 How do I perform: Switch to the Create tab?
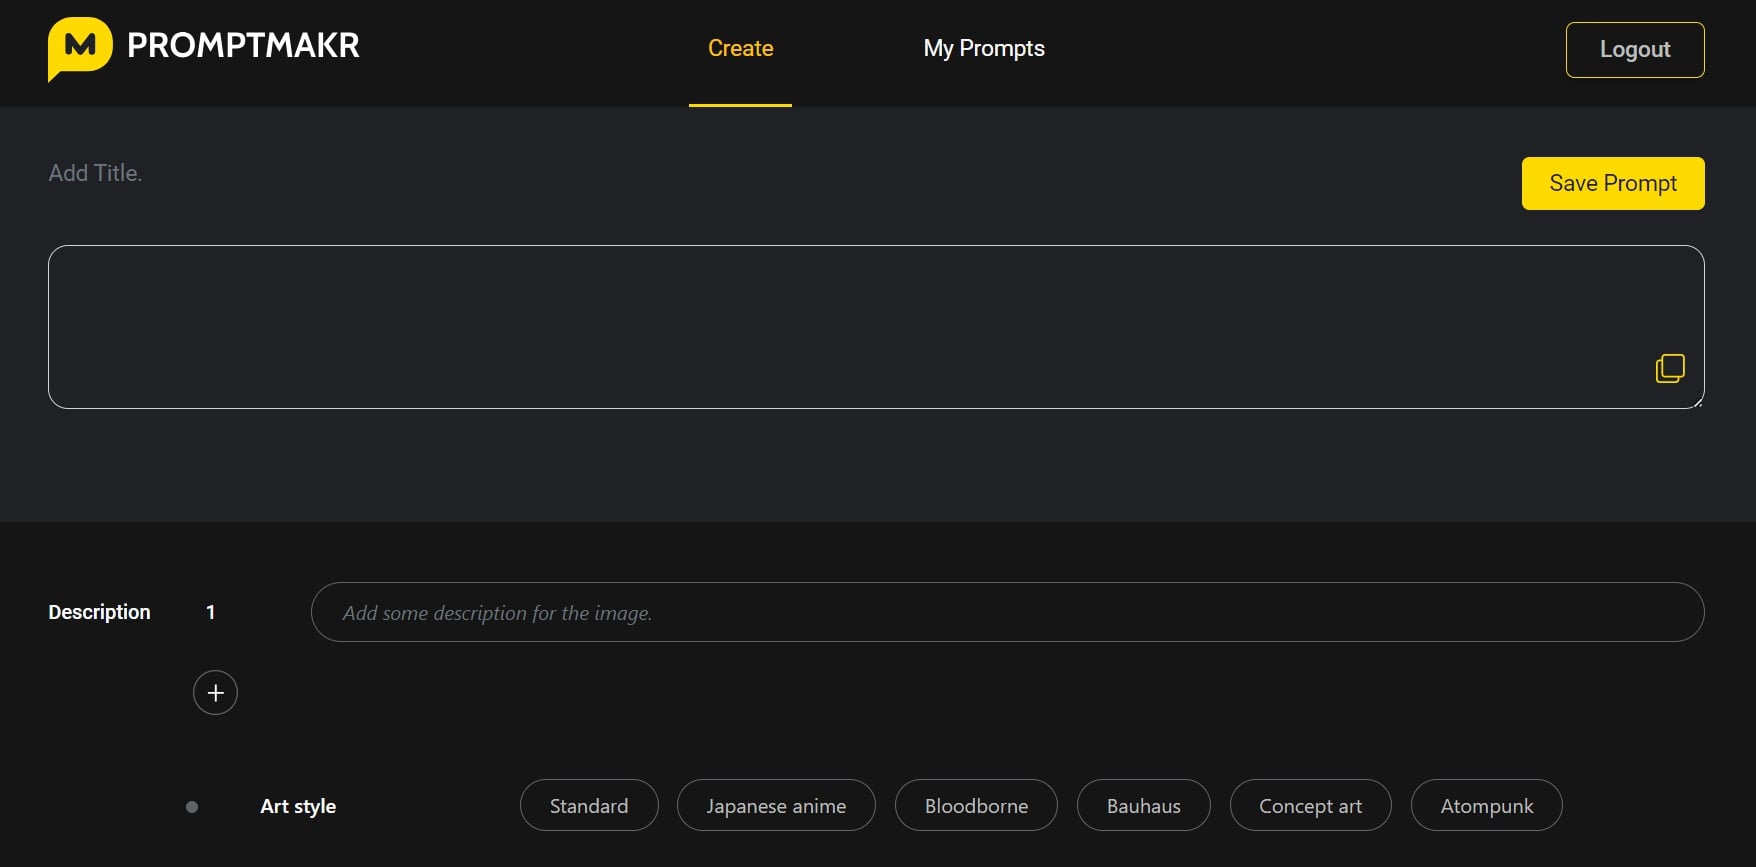click(x=740, y=49)
